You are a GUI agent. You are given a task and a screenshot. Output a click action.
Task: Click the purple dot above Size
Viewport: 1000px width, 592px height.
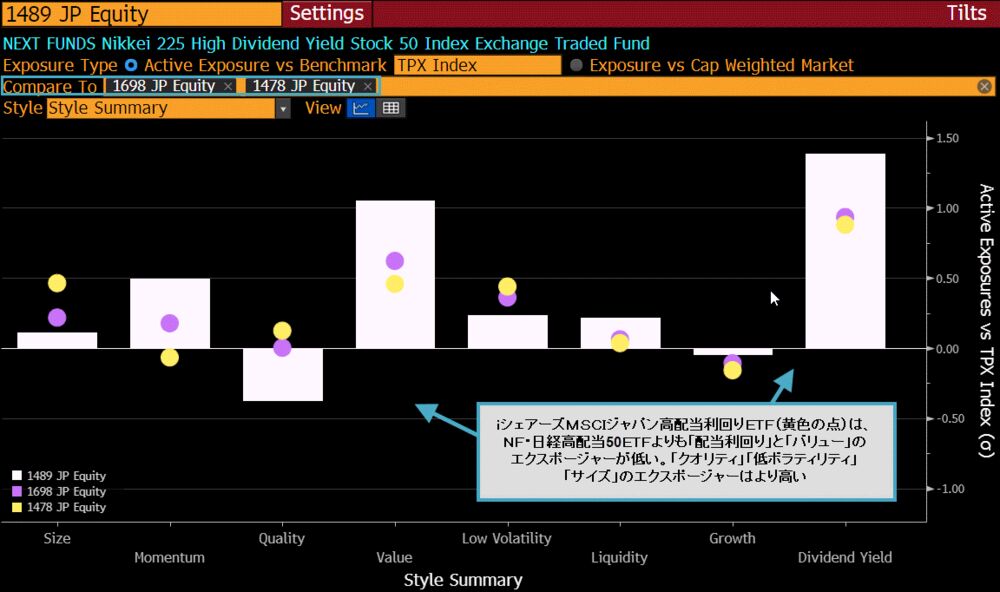tap(57, 318)
